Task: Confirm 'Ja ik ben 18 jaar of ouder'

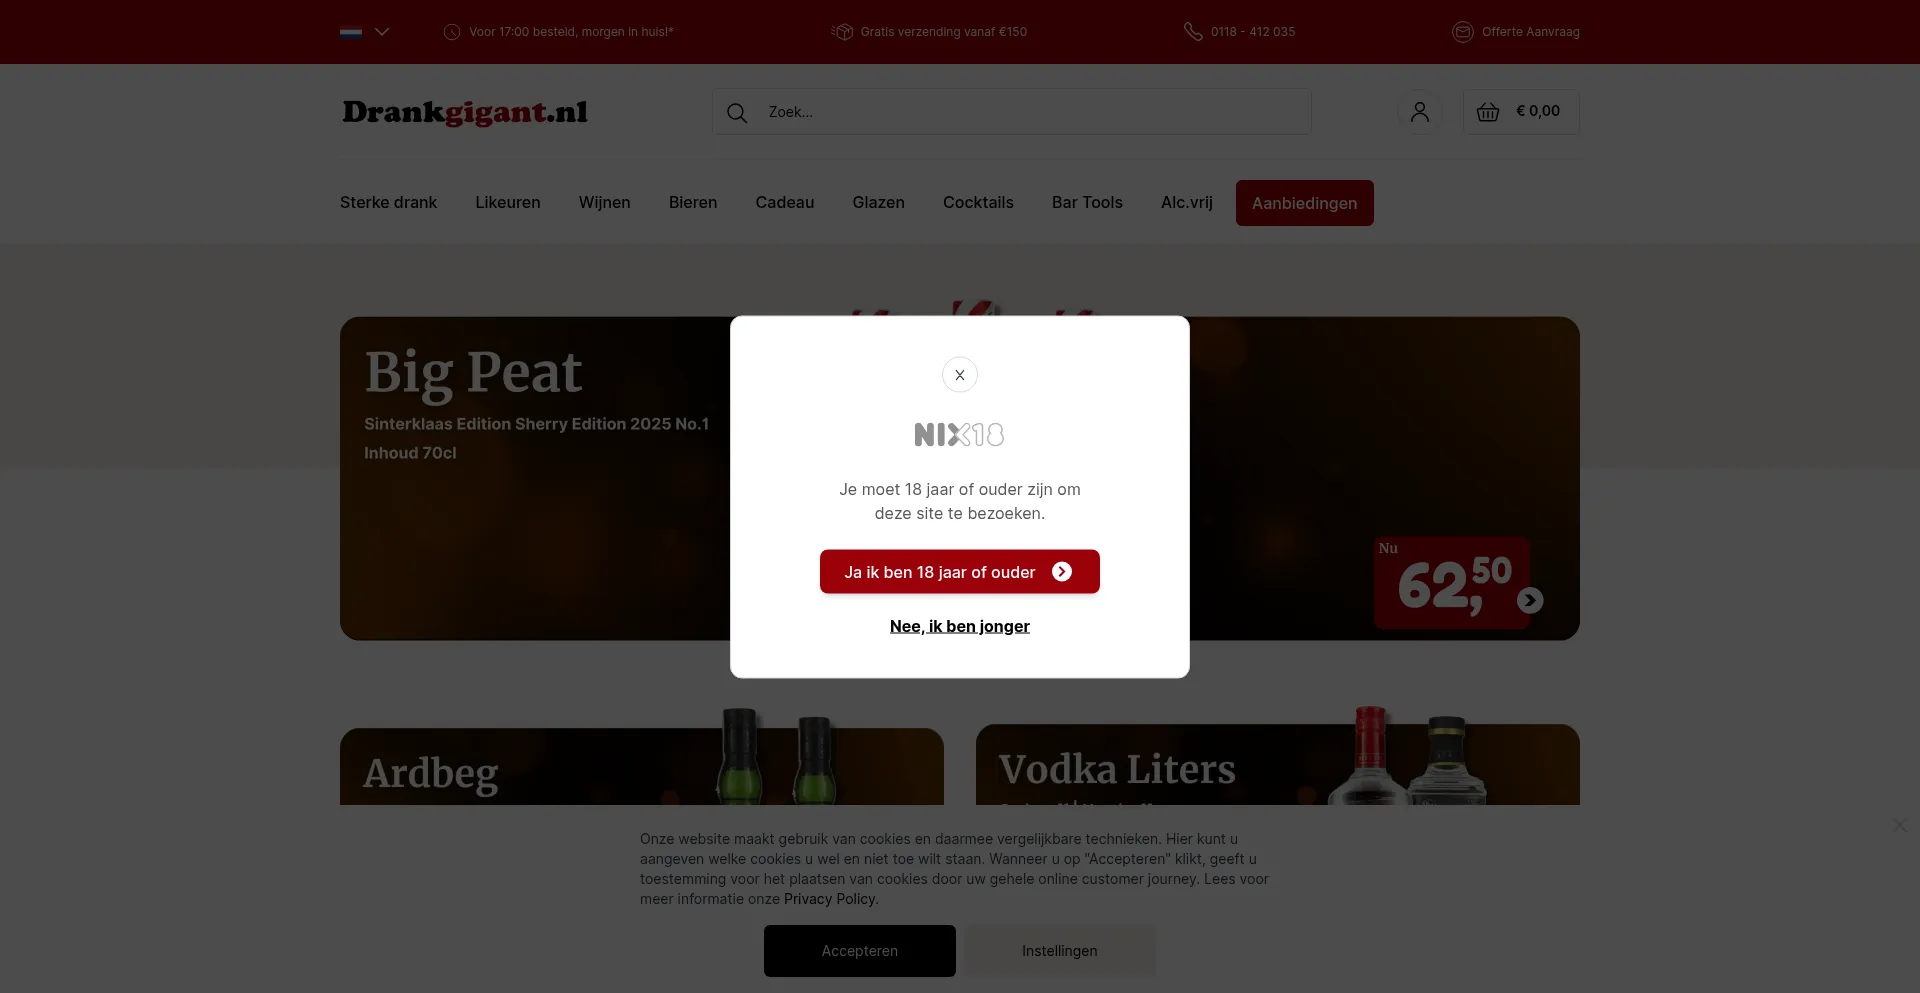Action: [x=960, y=572]
